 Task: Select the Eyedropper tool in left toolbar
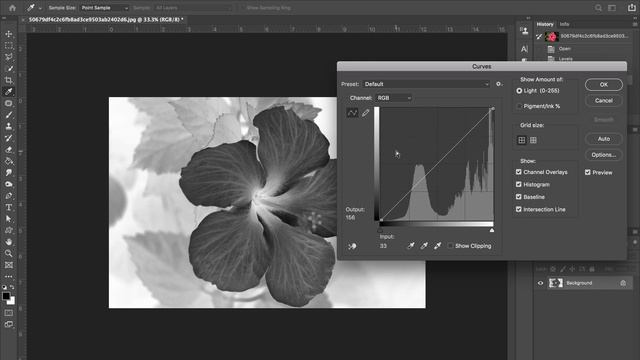coord(9,91)
